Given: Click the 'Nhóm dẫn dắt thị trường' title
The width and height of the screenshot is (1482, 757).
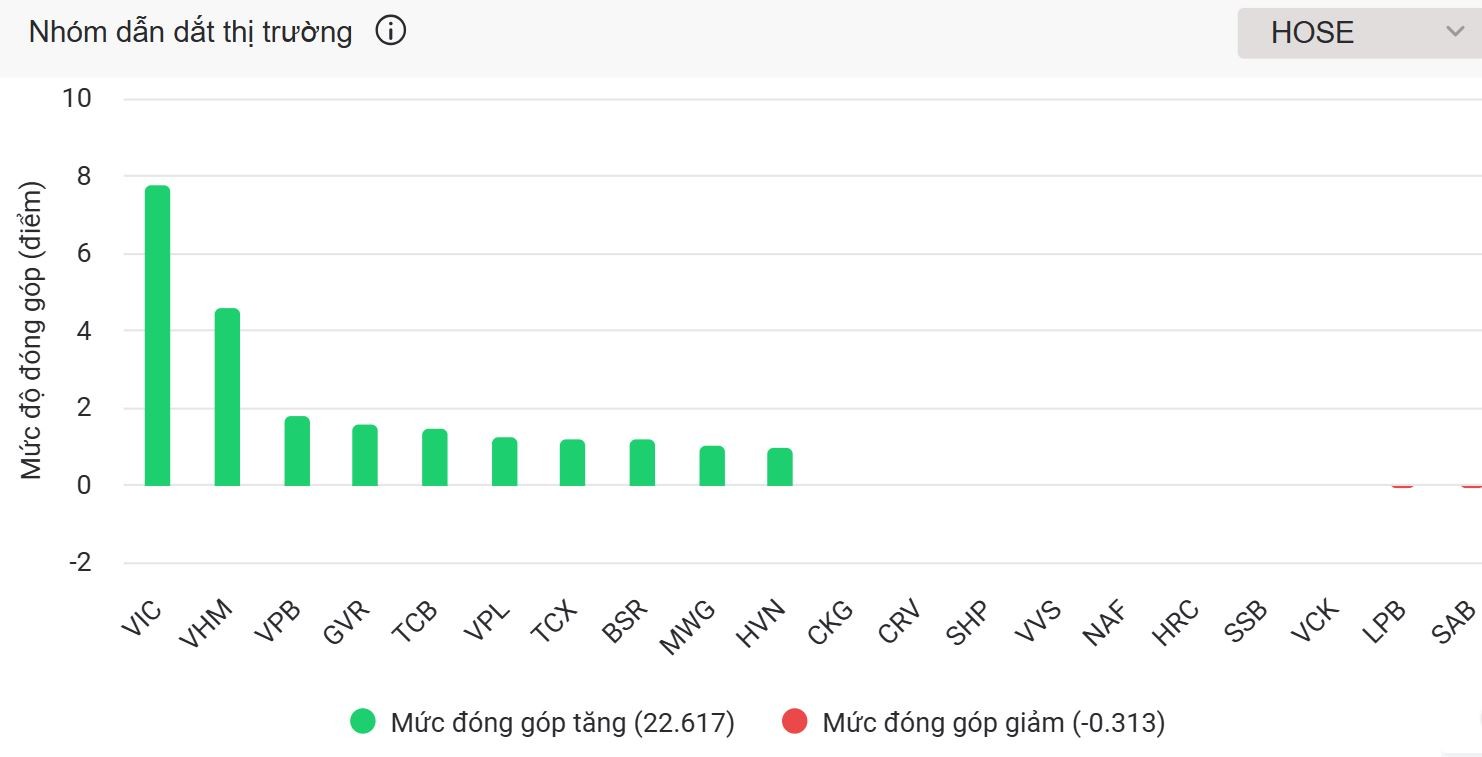Looking at the screenshot, I should point(190,32).
